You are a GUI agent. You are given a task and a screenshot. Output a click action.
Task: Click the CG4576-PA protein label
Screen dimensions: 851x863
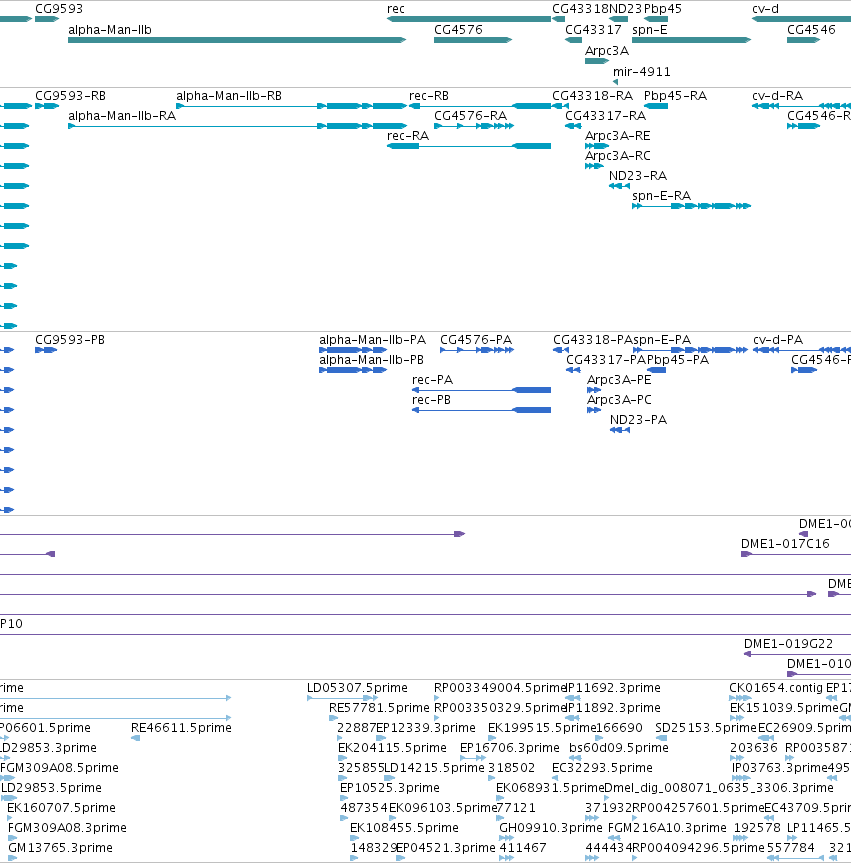476,340
